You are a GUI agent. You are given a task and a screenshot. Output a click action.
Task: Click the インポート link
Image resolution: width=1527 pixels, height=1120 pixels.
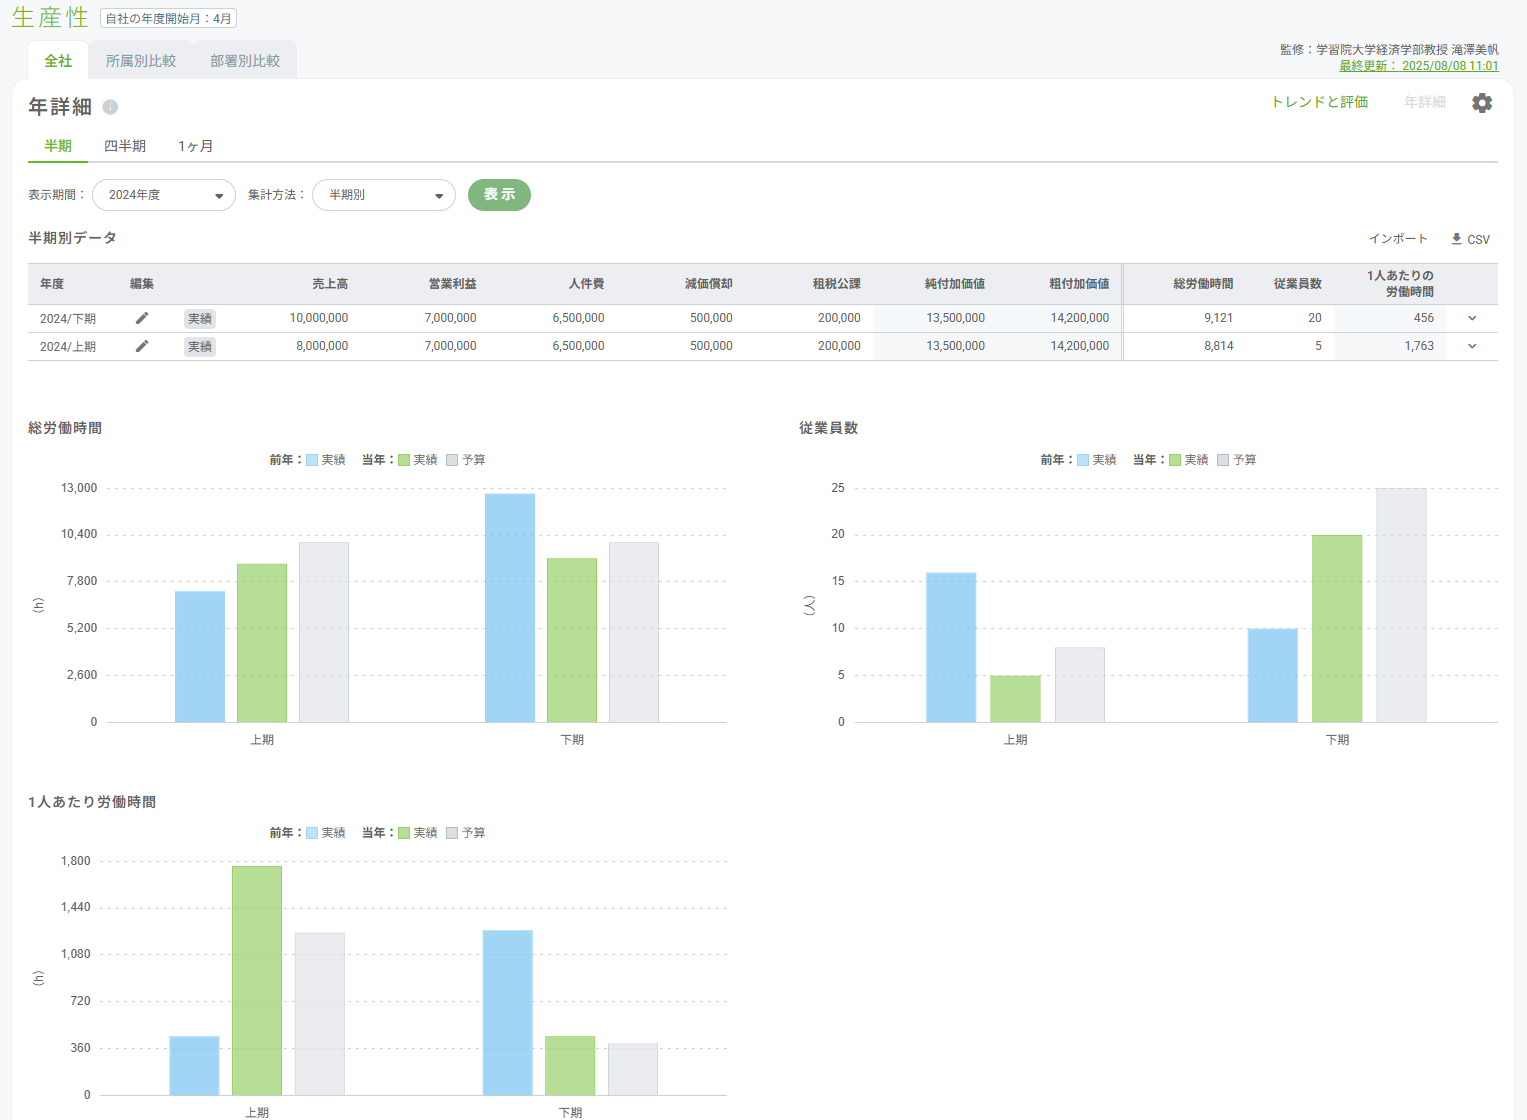click(1398, 239)
